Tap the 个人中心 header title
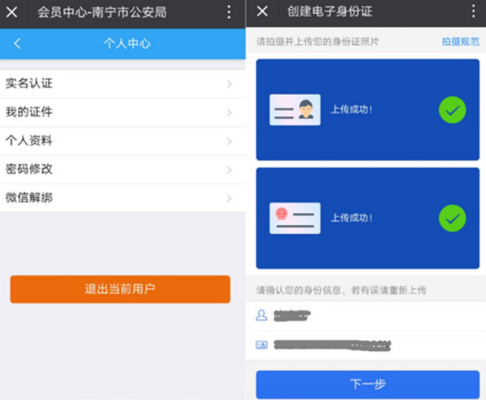The image size is (486, 400). tap(127, 43)
